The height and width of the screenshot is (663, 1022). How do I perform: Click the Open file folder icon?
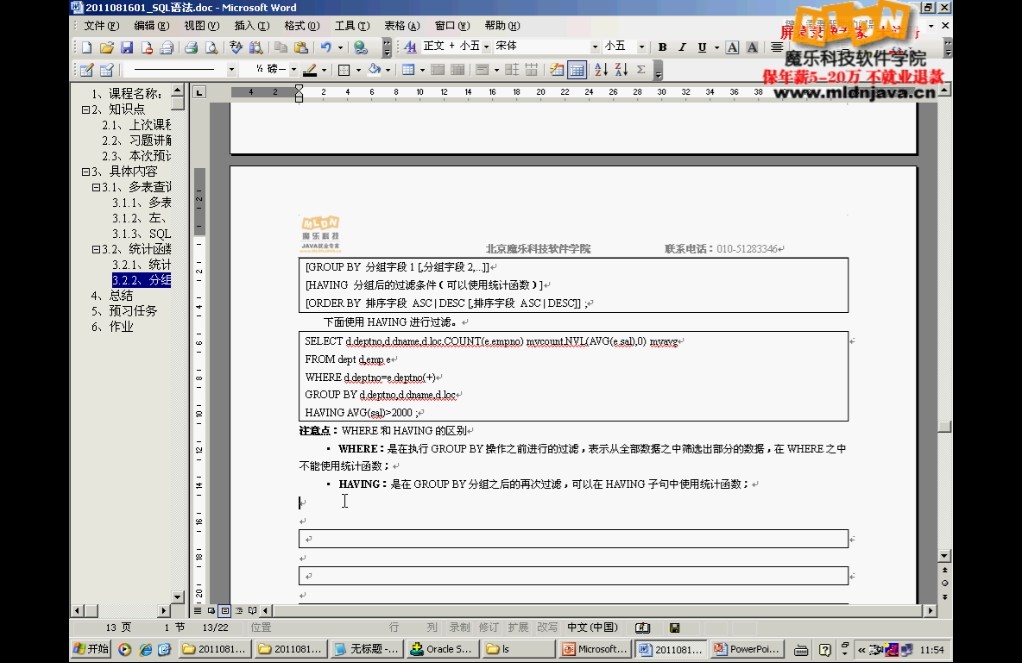pos(106,47)
